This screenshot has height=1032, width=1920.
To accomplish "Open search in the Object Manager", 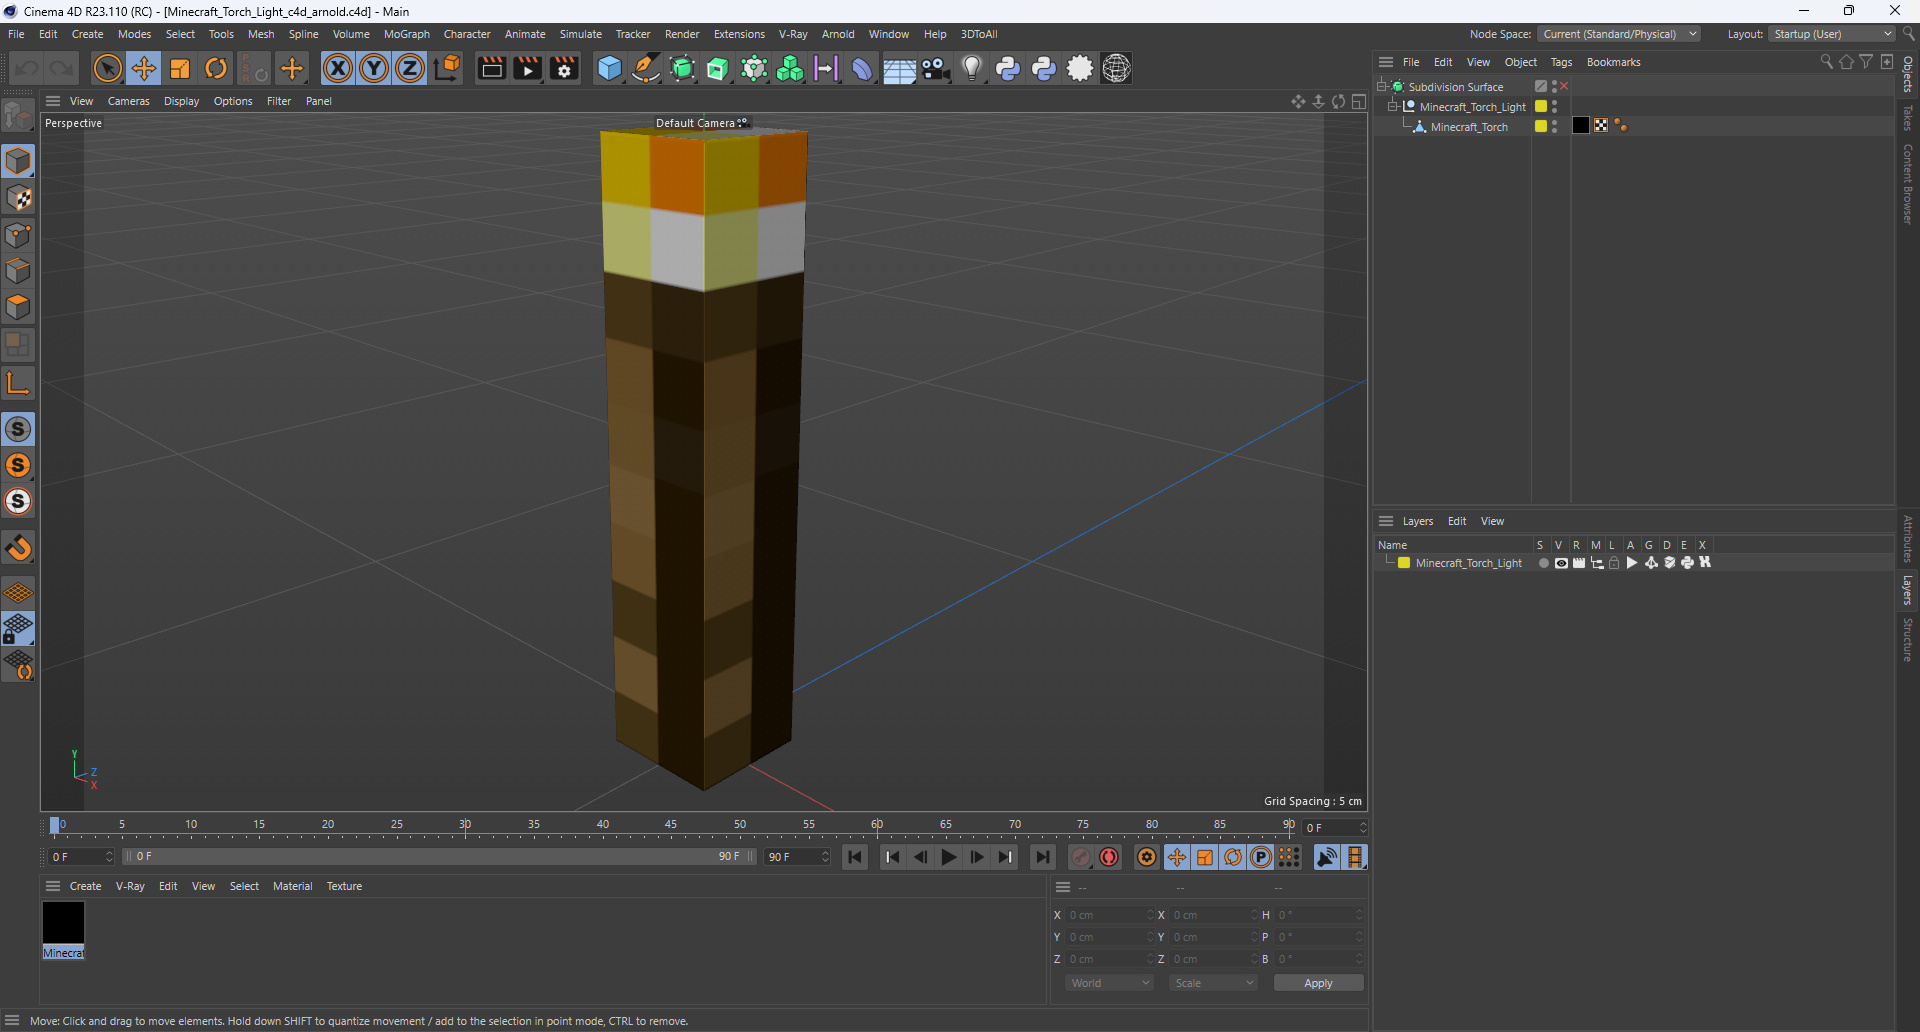I will (1826, 62).
